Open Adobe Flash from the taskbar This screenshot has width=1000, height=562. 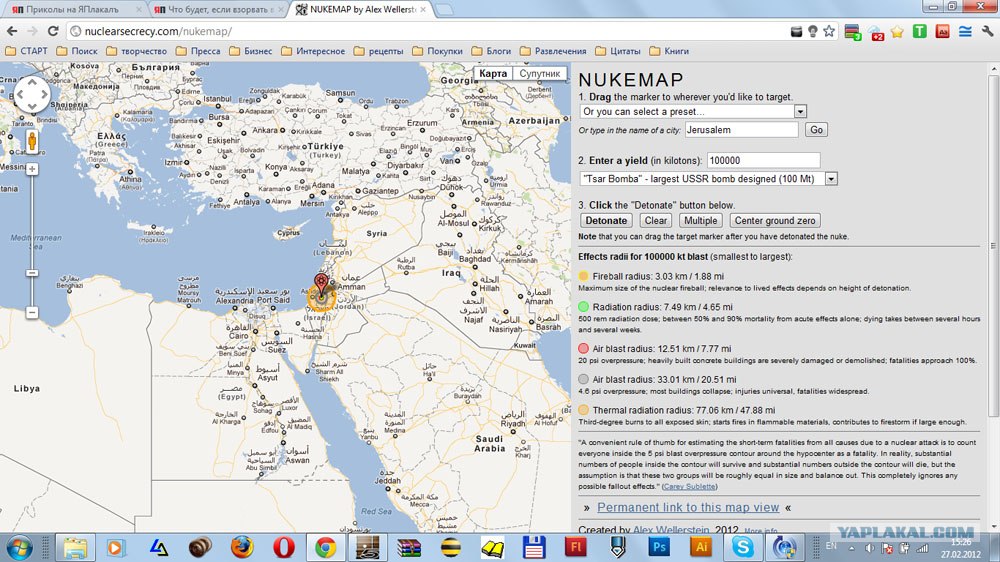coord(575,547)
